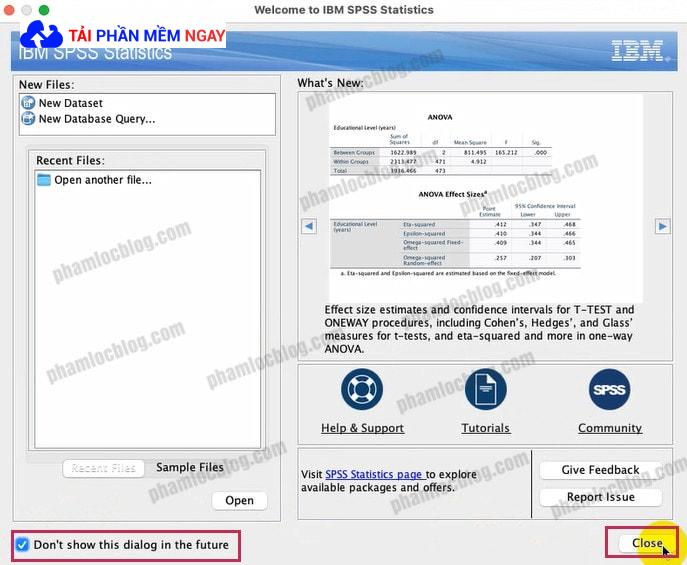Follow the Community link text
The width and height of the screenshot is (687, 565).
coord(610,428)
